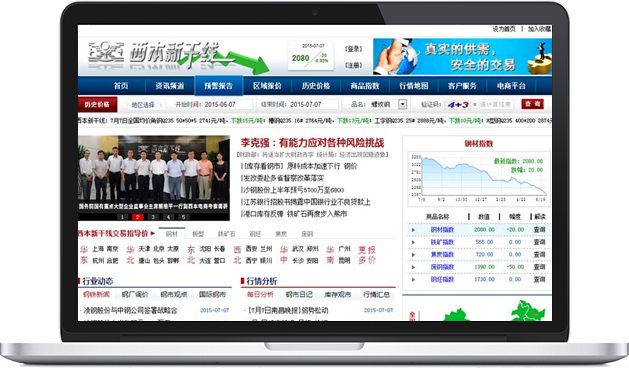The image size is (629, 368).
Task: Click the red 查询 search button
Action: [x=533, y=104]
